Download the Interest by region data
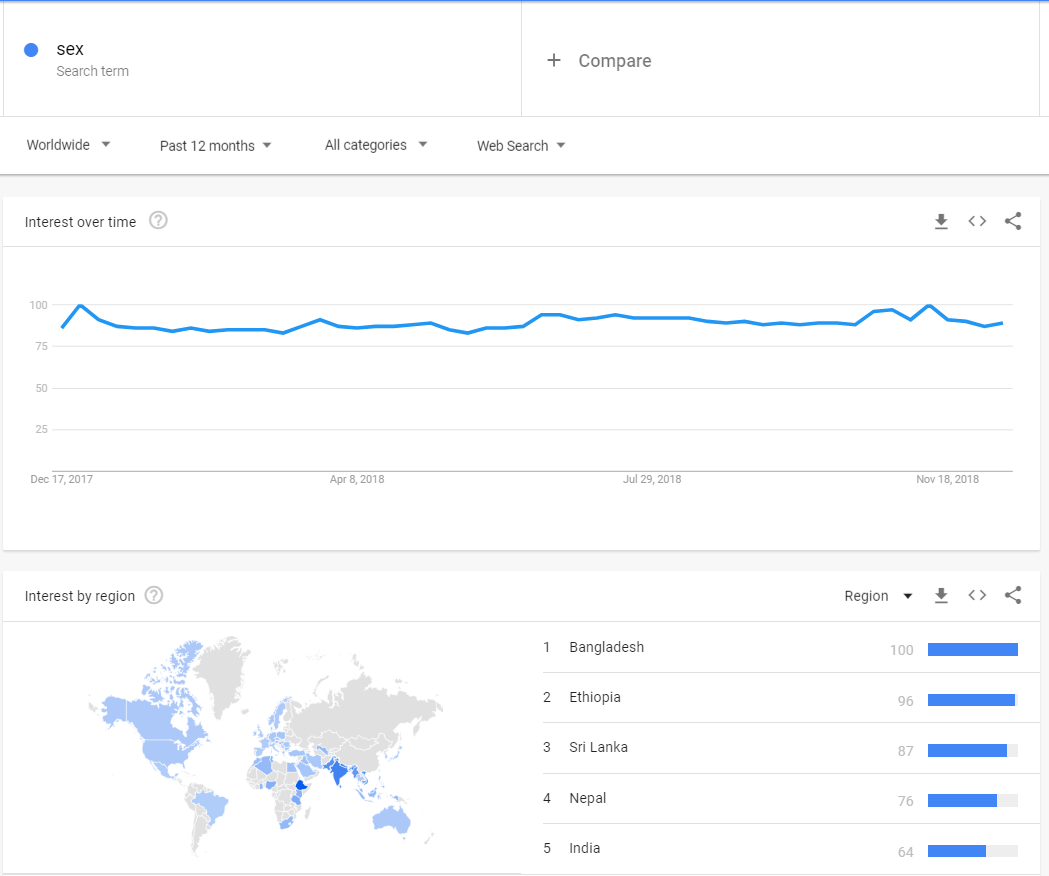The width and height of the screenshot is (1049, 876). (x=941, y=596)
